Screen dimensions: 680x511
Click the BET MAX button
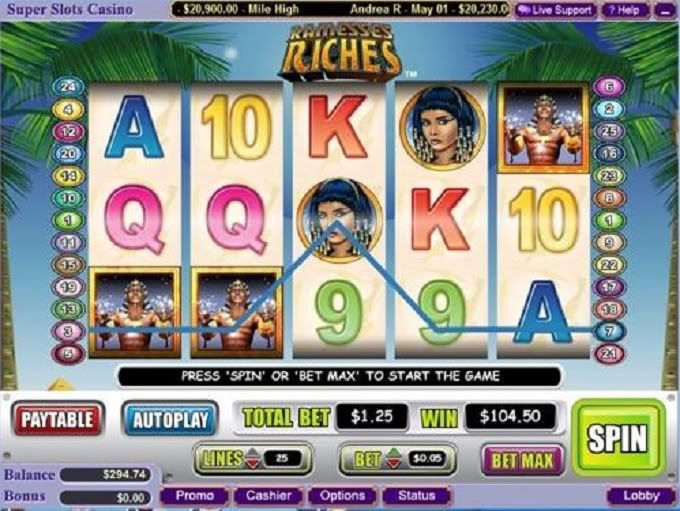(522, 460)
